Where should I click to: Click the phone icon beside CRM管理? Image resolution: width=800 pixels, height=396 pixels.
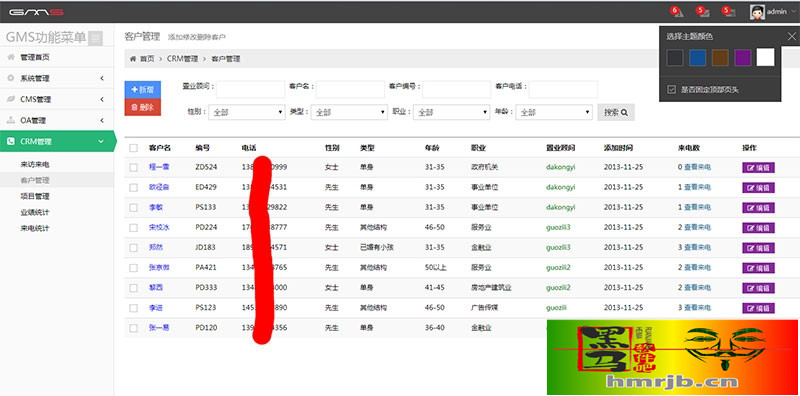tap(11, 141)
